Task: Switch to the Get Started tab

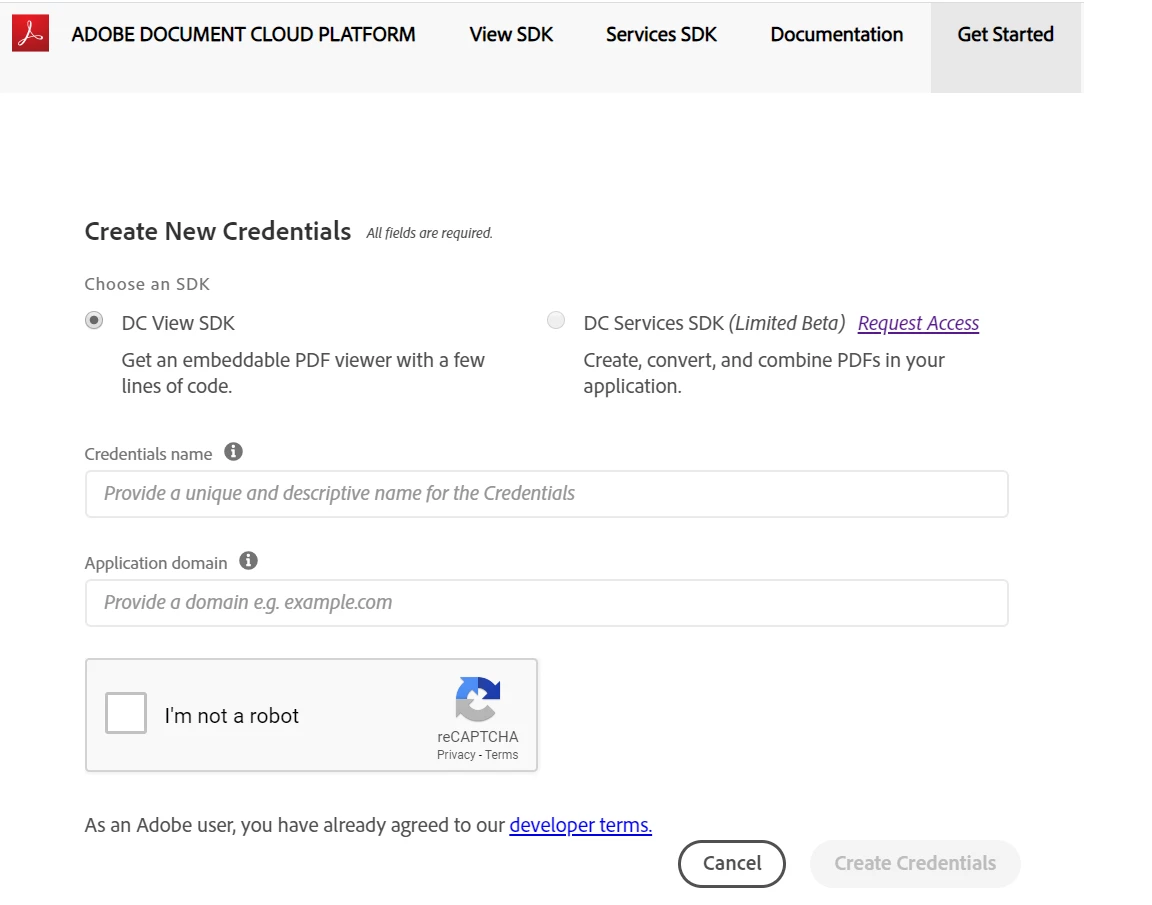Action: [x=1005, y=35]
